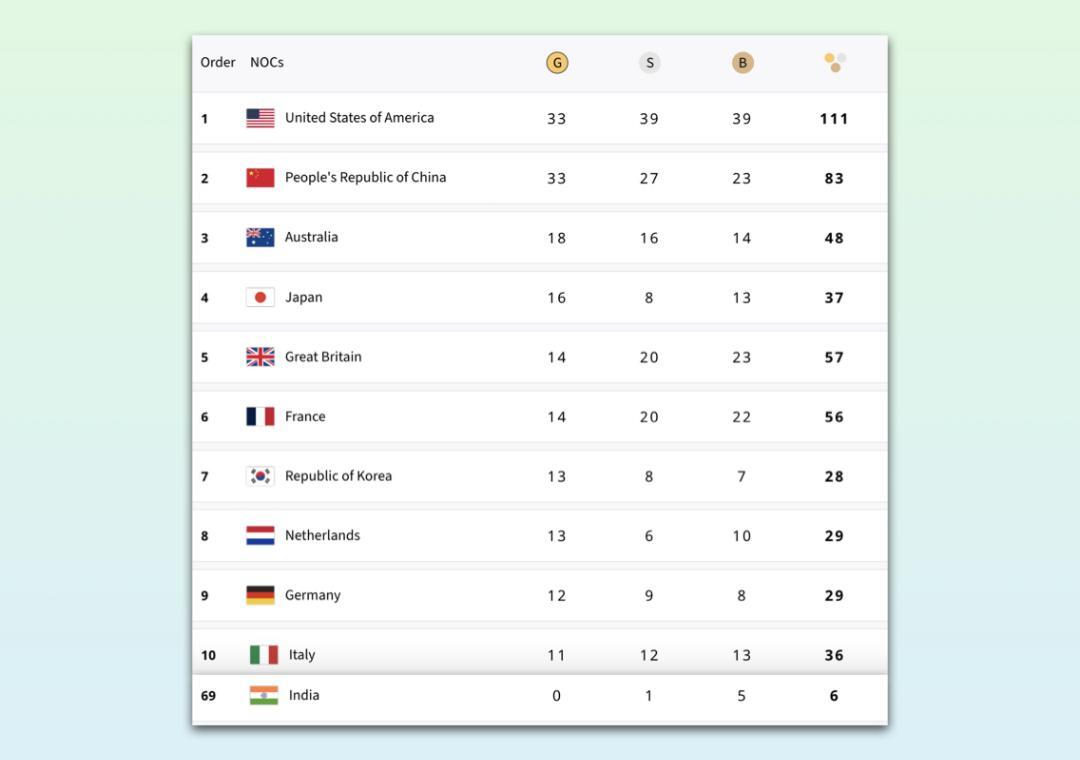The image size is (1080, 760).
Task: Click the total medals column icon
Action: coord(835,63)
